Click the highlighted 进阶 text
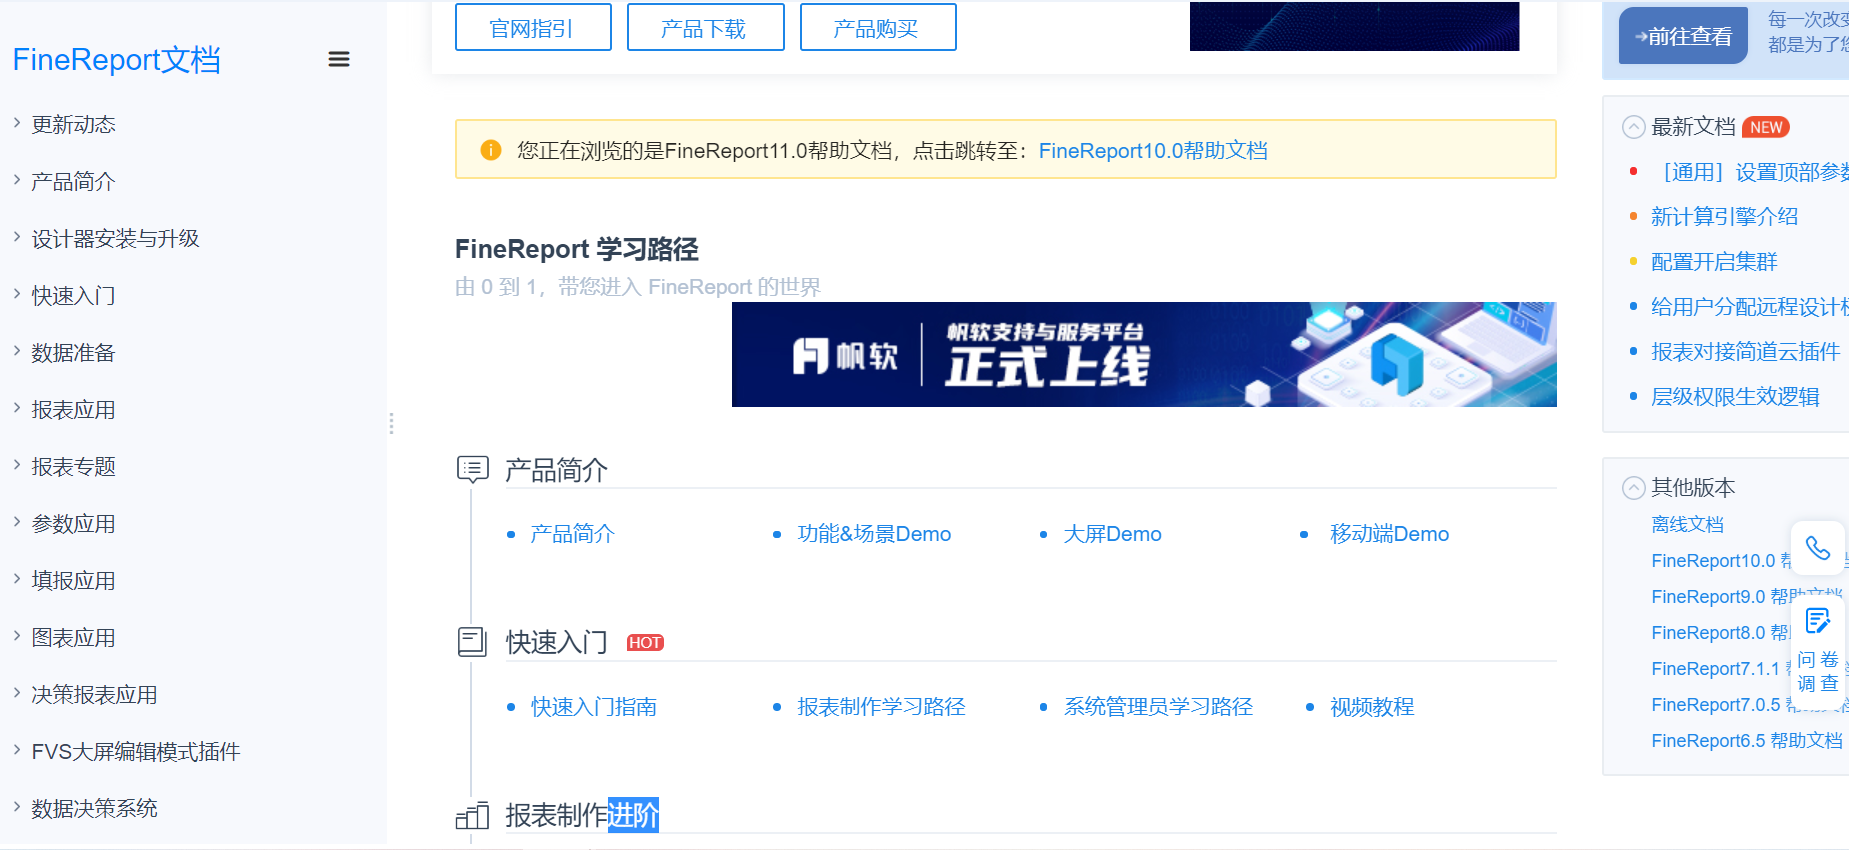The width and height of the screenshot is (1849, 850). [x=633, y=815]
